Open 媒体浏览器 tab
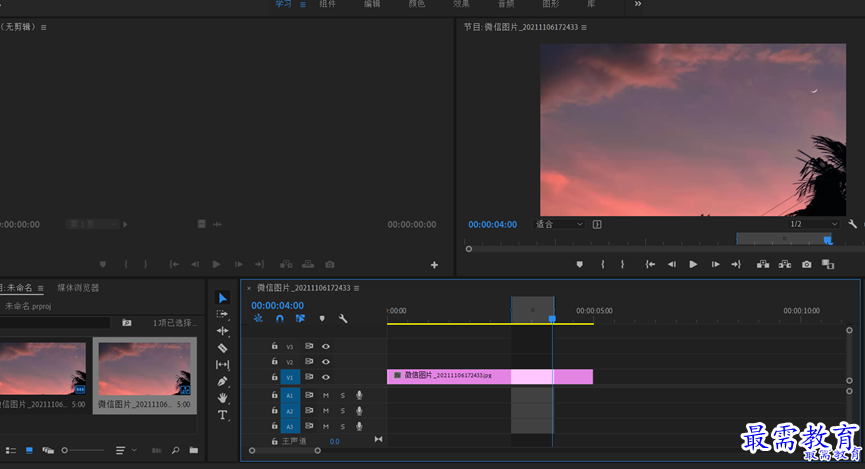 click(78, 288)
